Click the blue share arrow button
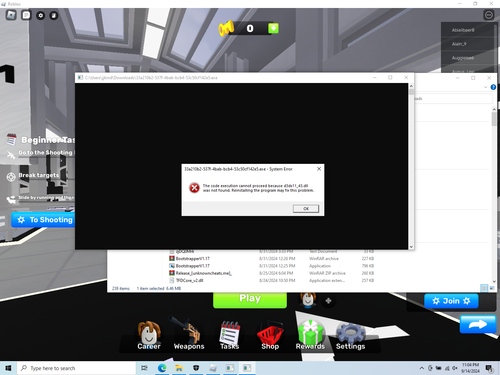 (x=478, y=324)
